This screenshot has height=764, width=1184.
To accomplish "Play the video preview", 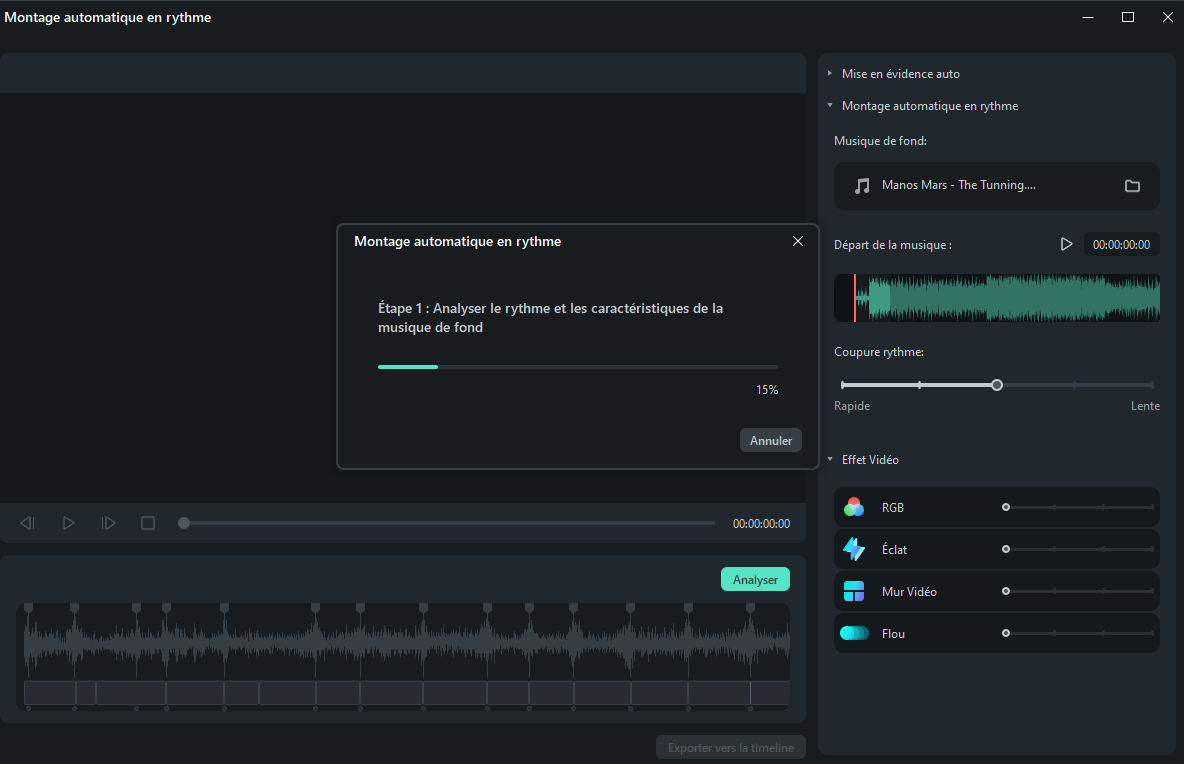I will (68, 523).
